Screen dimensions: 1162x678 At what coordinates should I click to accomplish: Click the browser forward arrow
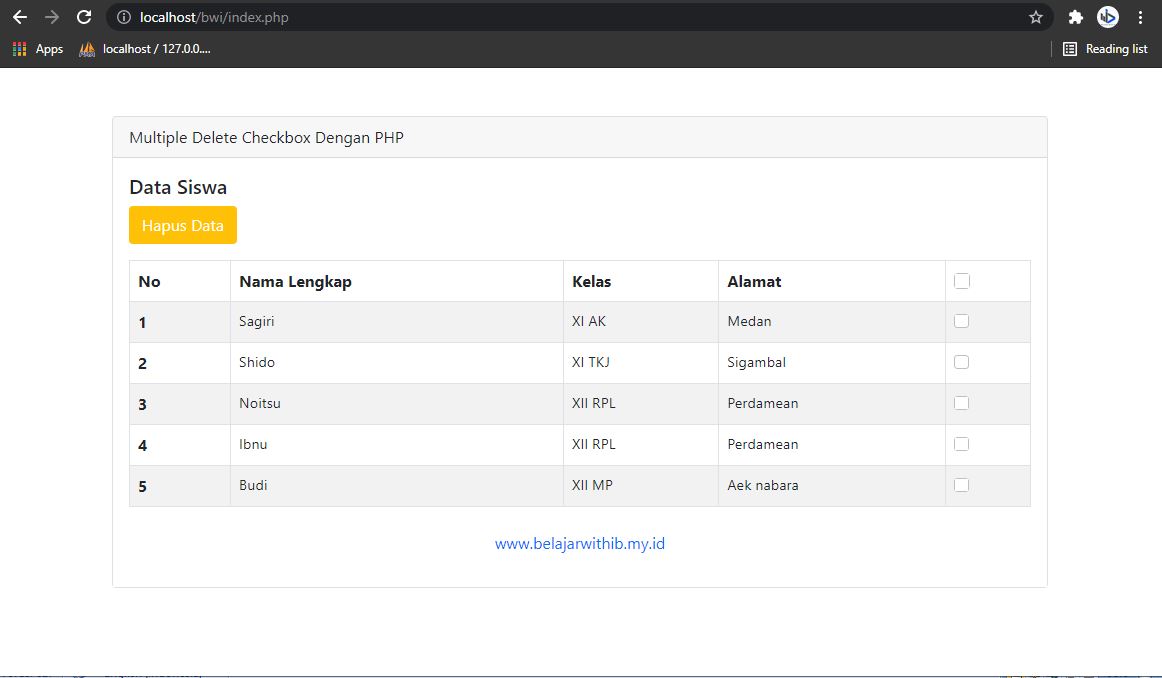pyautogui.click(x=51, y=17)
